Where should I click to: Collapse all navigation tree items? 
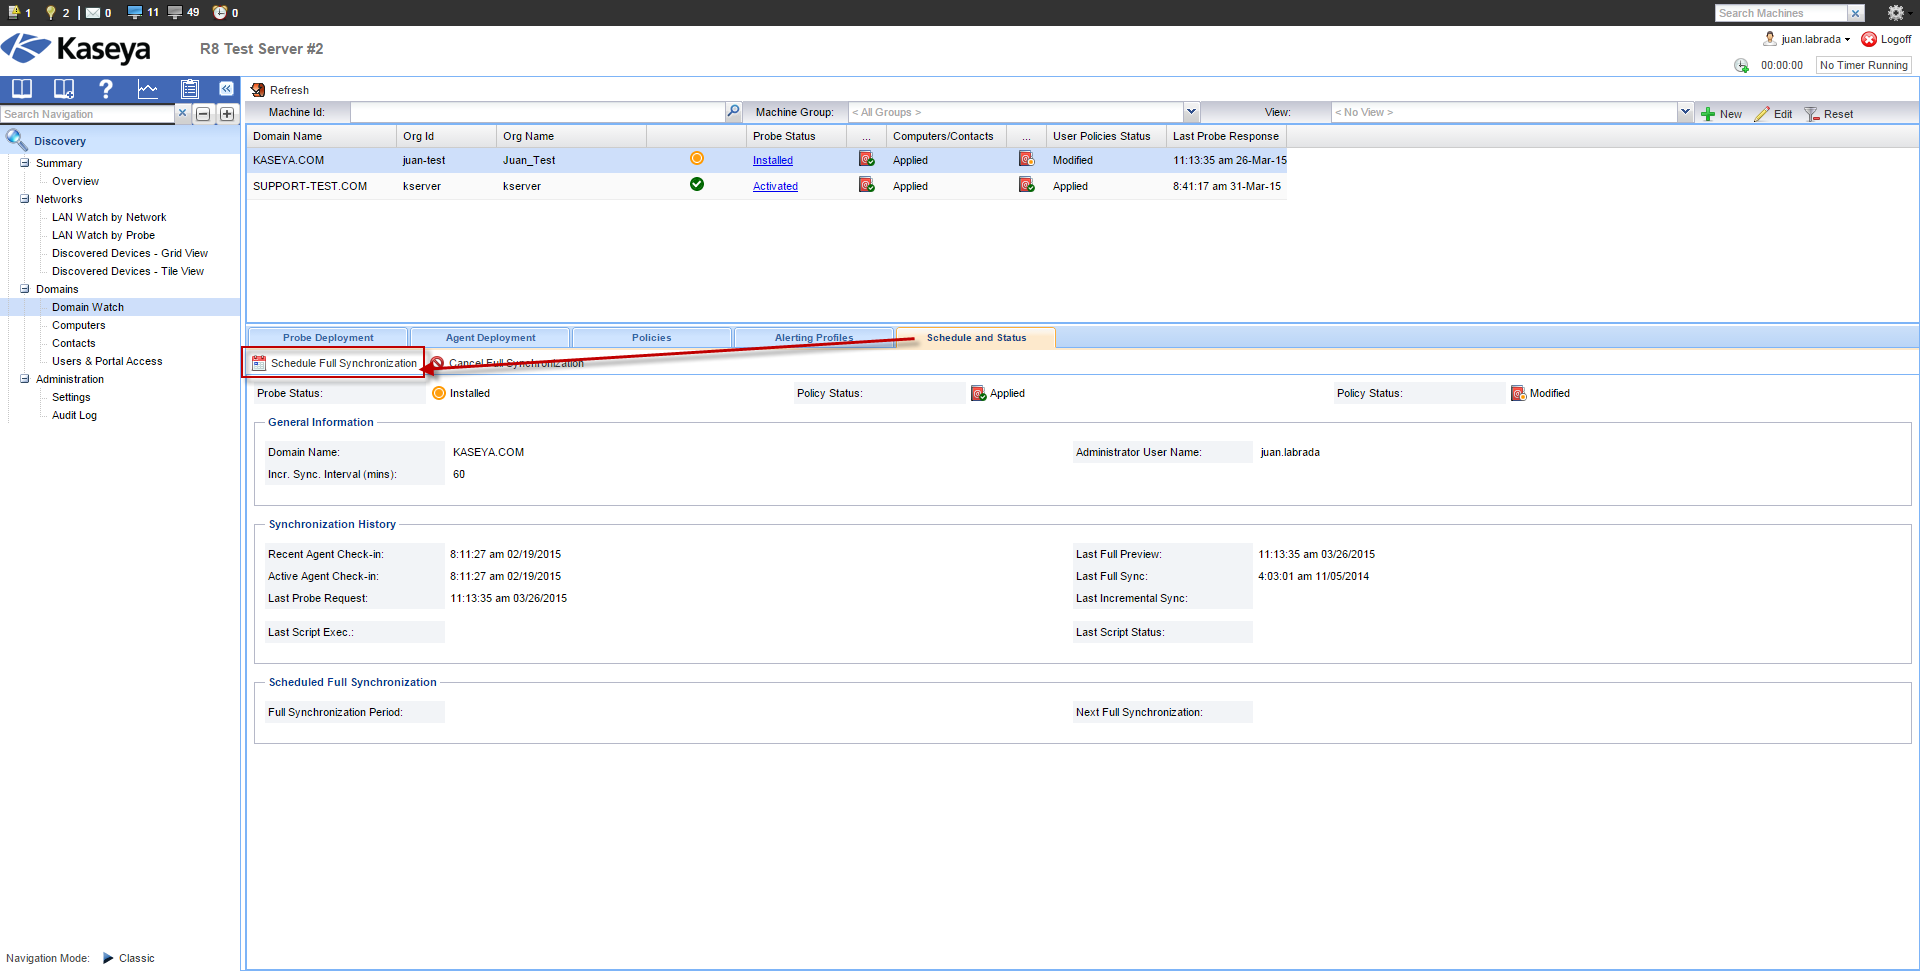[x=203, y=114]
